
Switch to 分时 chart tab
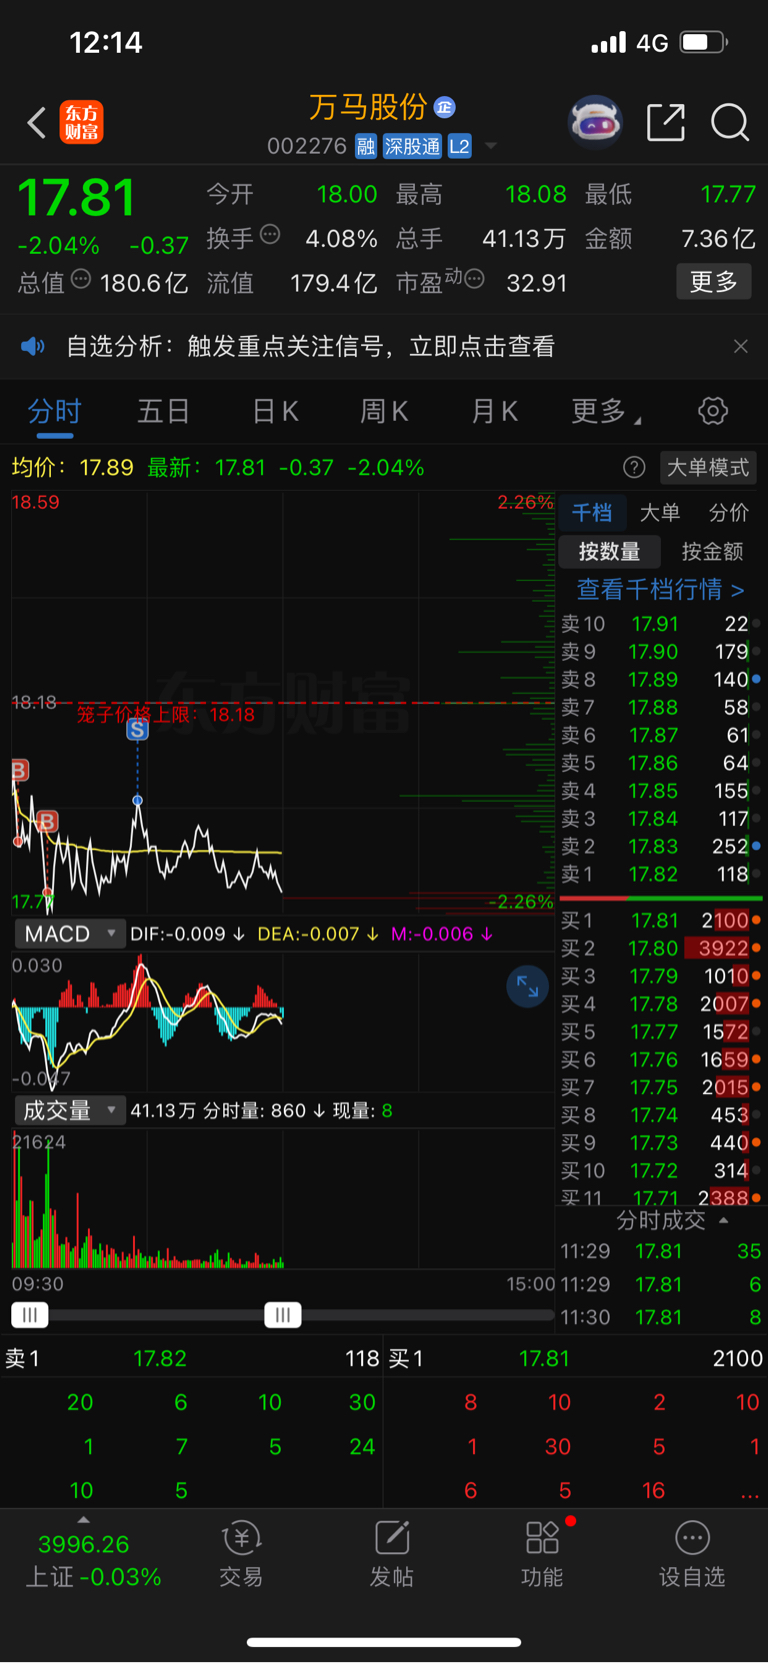tap(54, 412)
